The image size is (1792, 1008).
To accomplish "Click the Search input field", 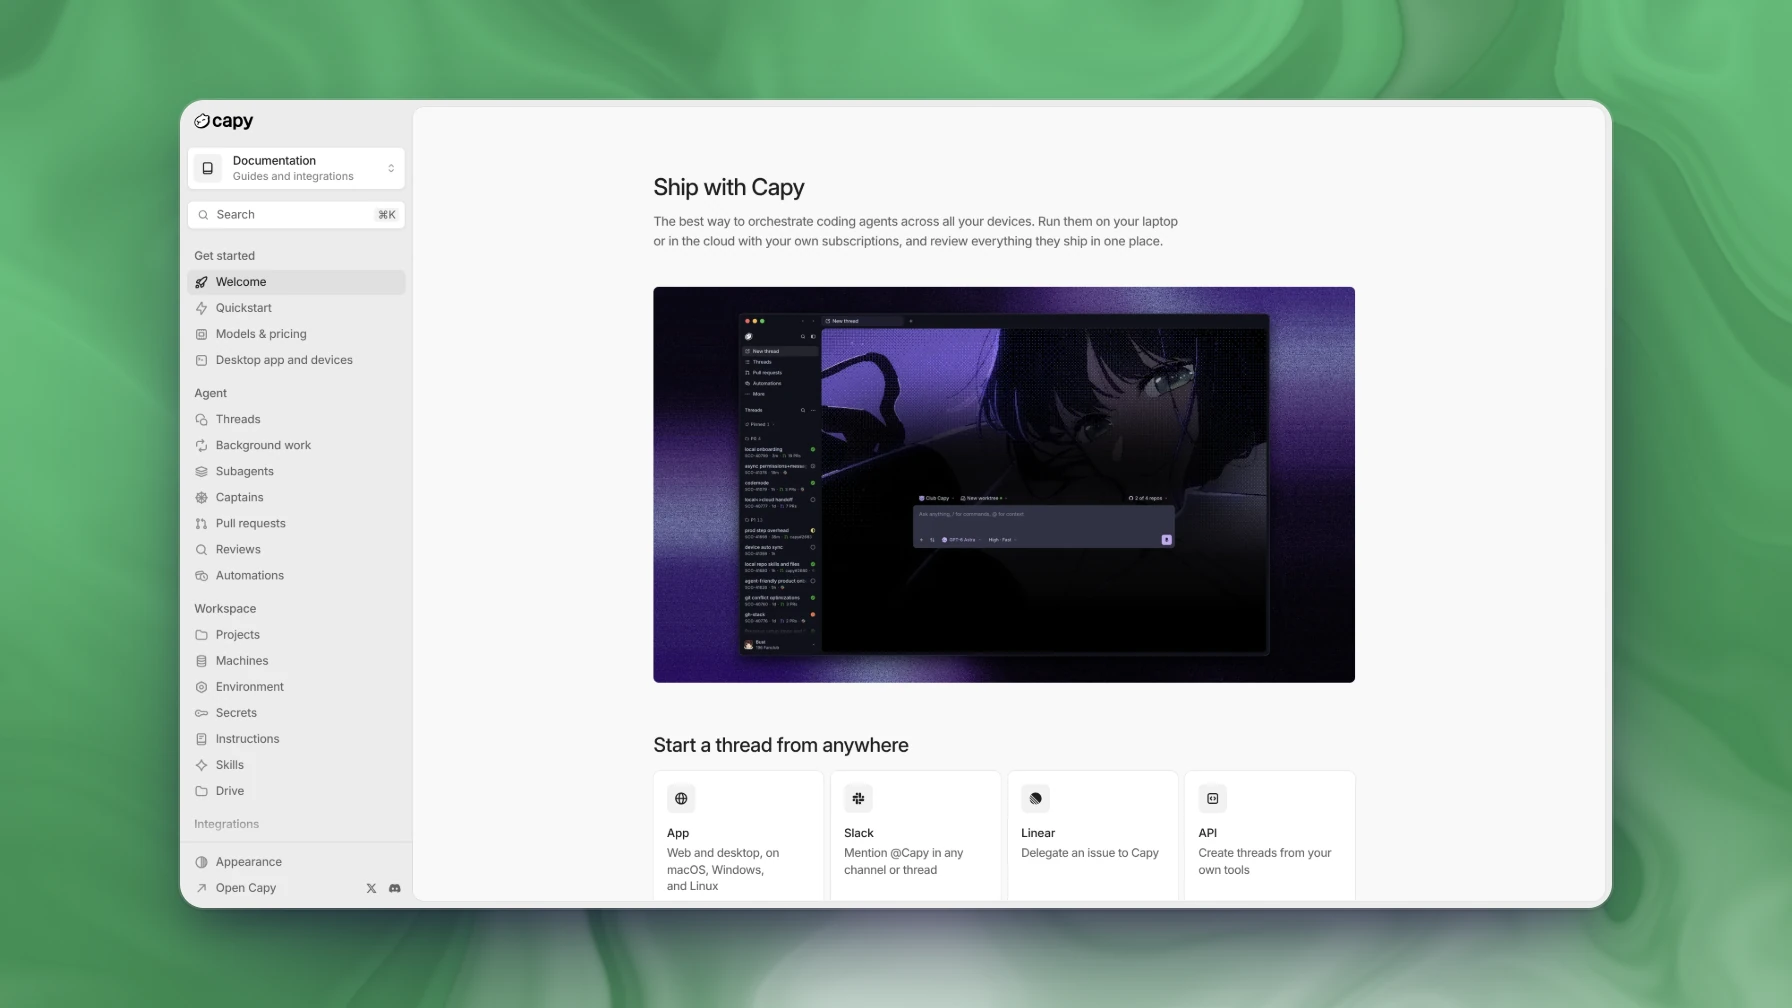I will (296, 215).
